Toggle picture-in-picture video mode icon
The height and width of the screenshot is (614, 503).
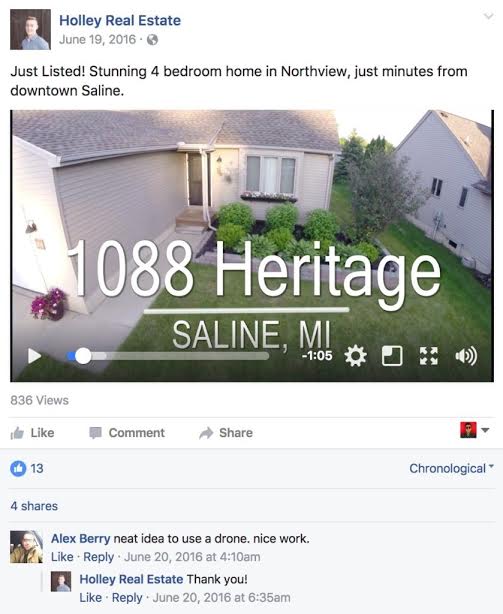392,356
